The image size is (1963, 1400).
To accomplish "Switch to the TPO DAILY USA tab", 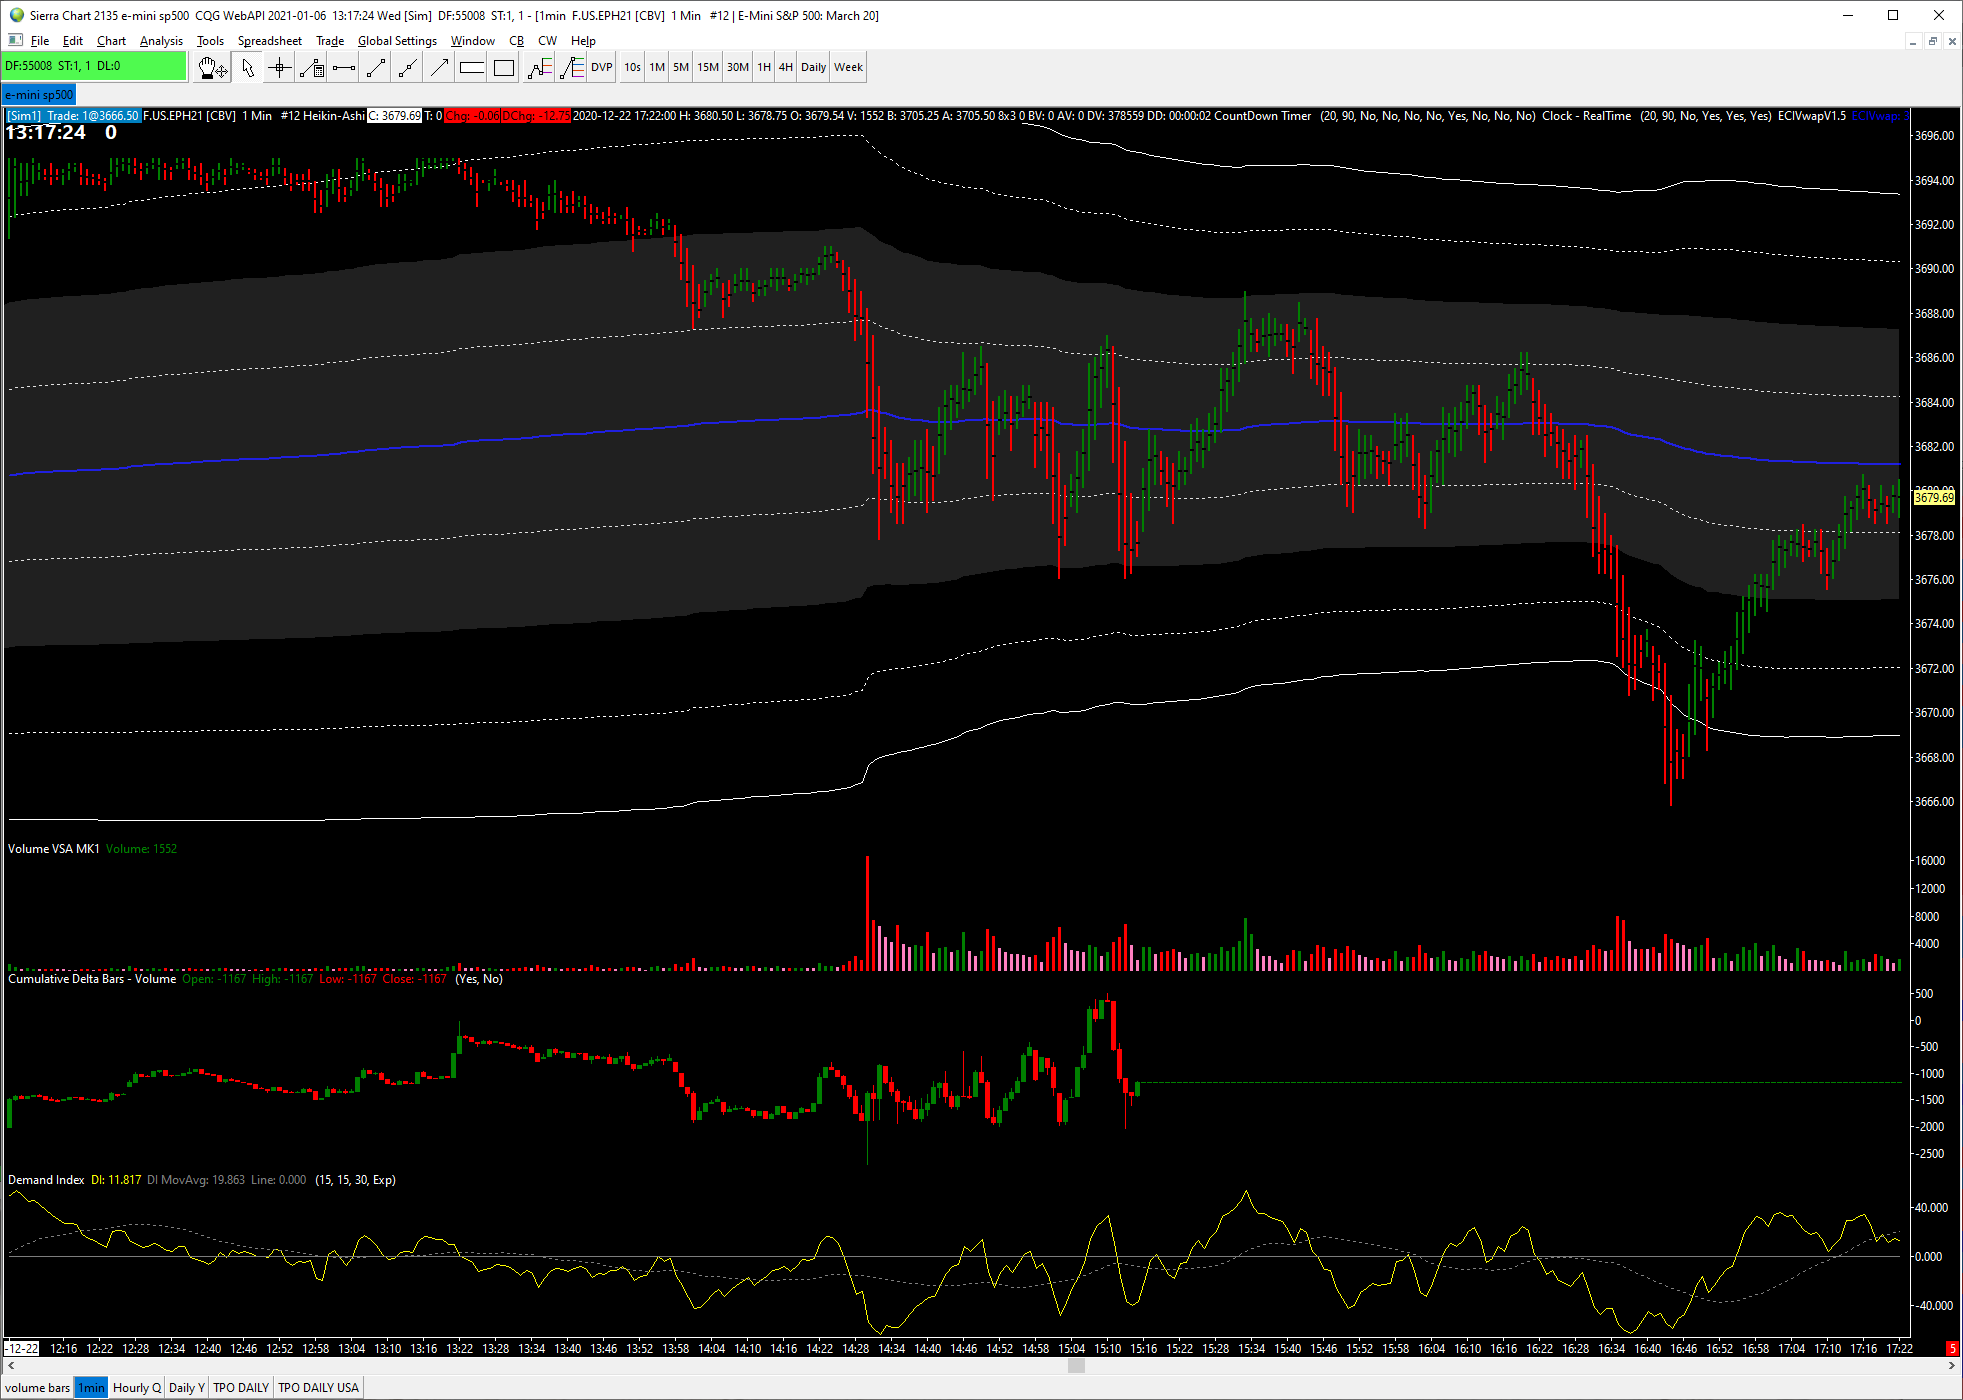I will pyautogui.click(x=318, y=1388).
